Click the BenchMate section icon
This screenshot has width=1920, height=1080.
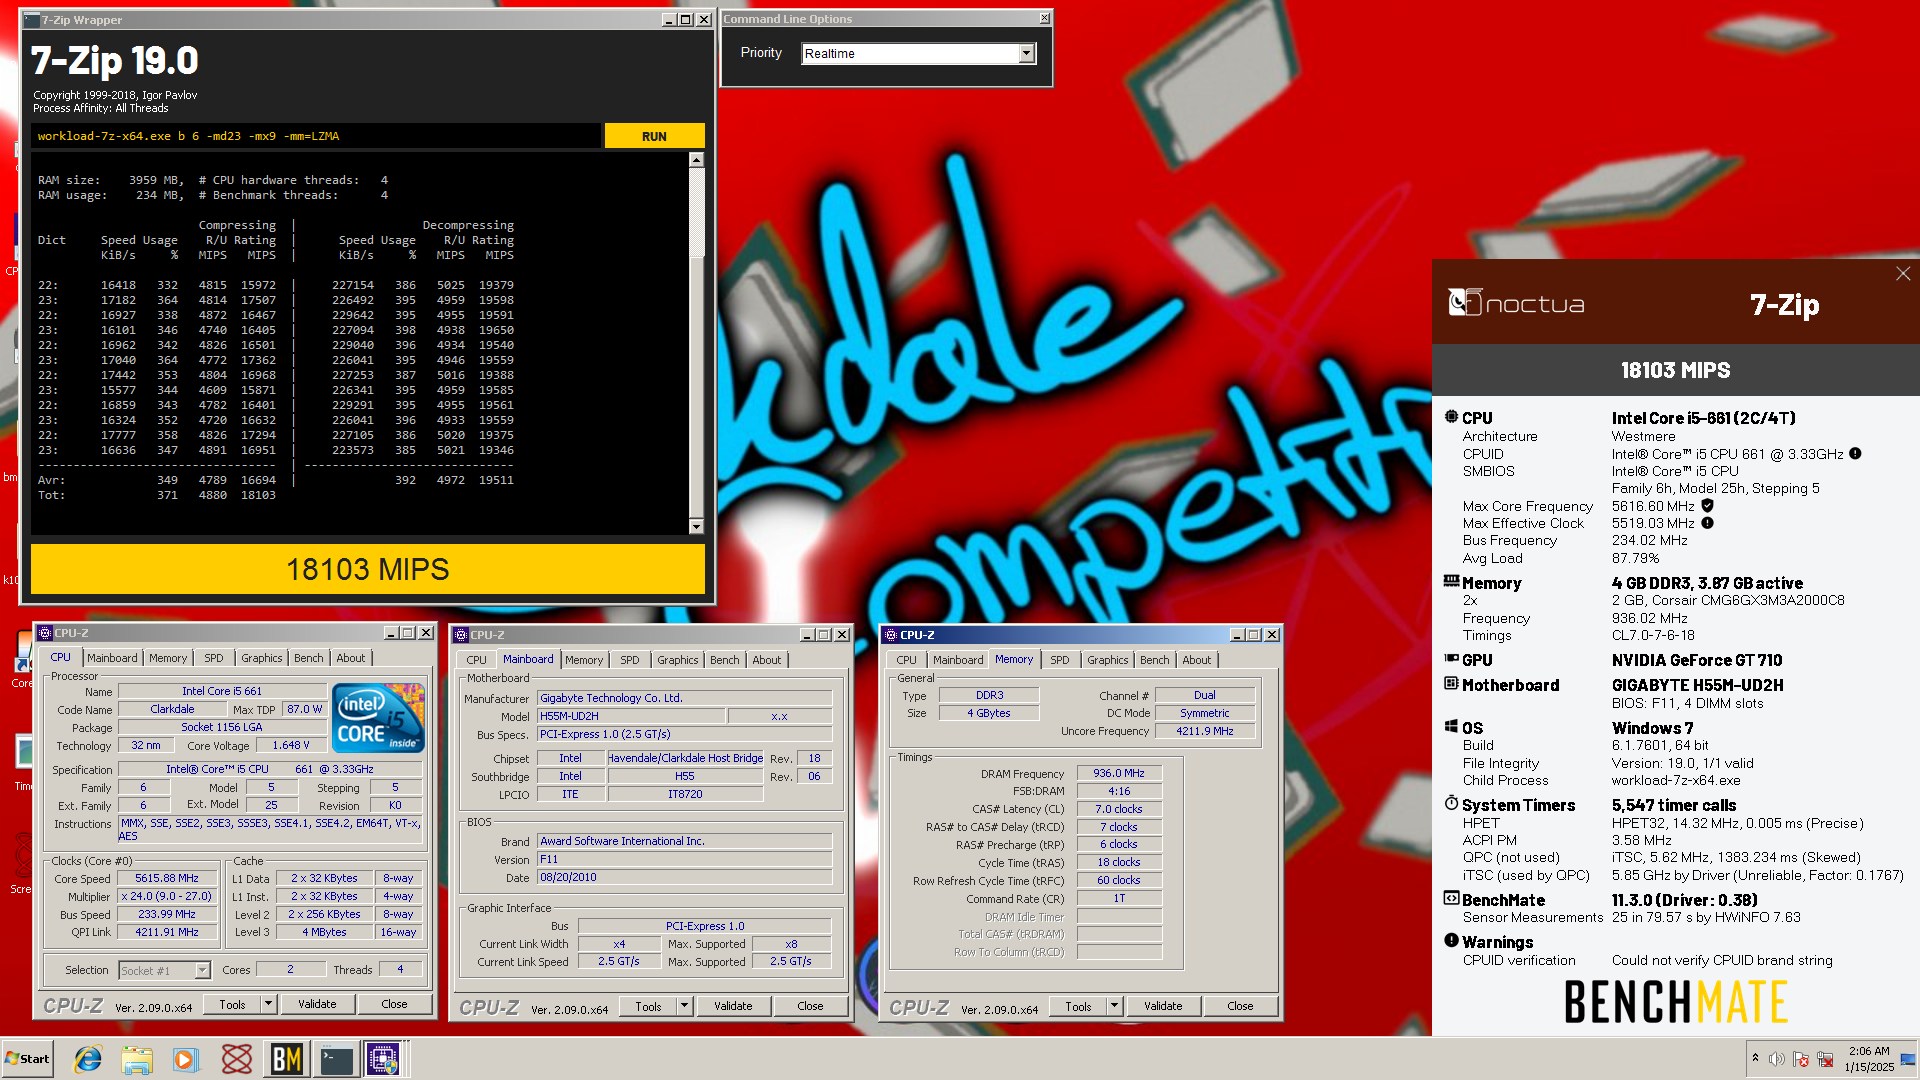click(x=1451, y=898)
